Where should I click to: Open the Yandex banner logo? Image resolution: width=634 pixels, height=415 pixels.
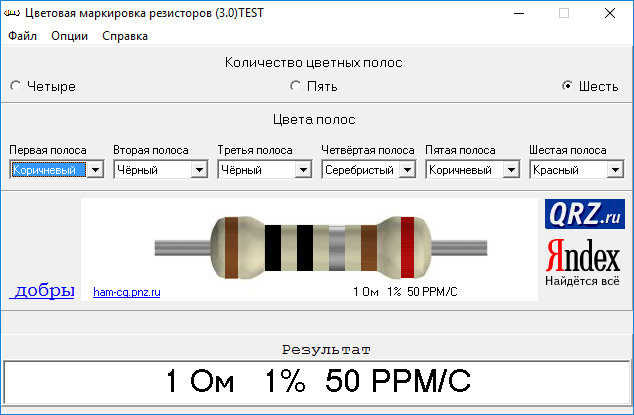(x=583, y=255)
